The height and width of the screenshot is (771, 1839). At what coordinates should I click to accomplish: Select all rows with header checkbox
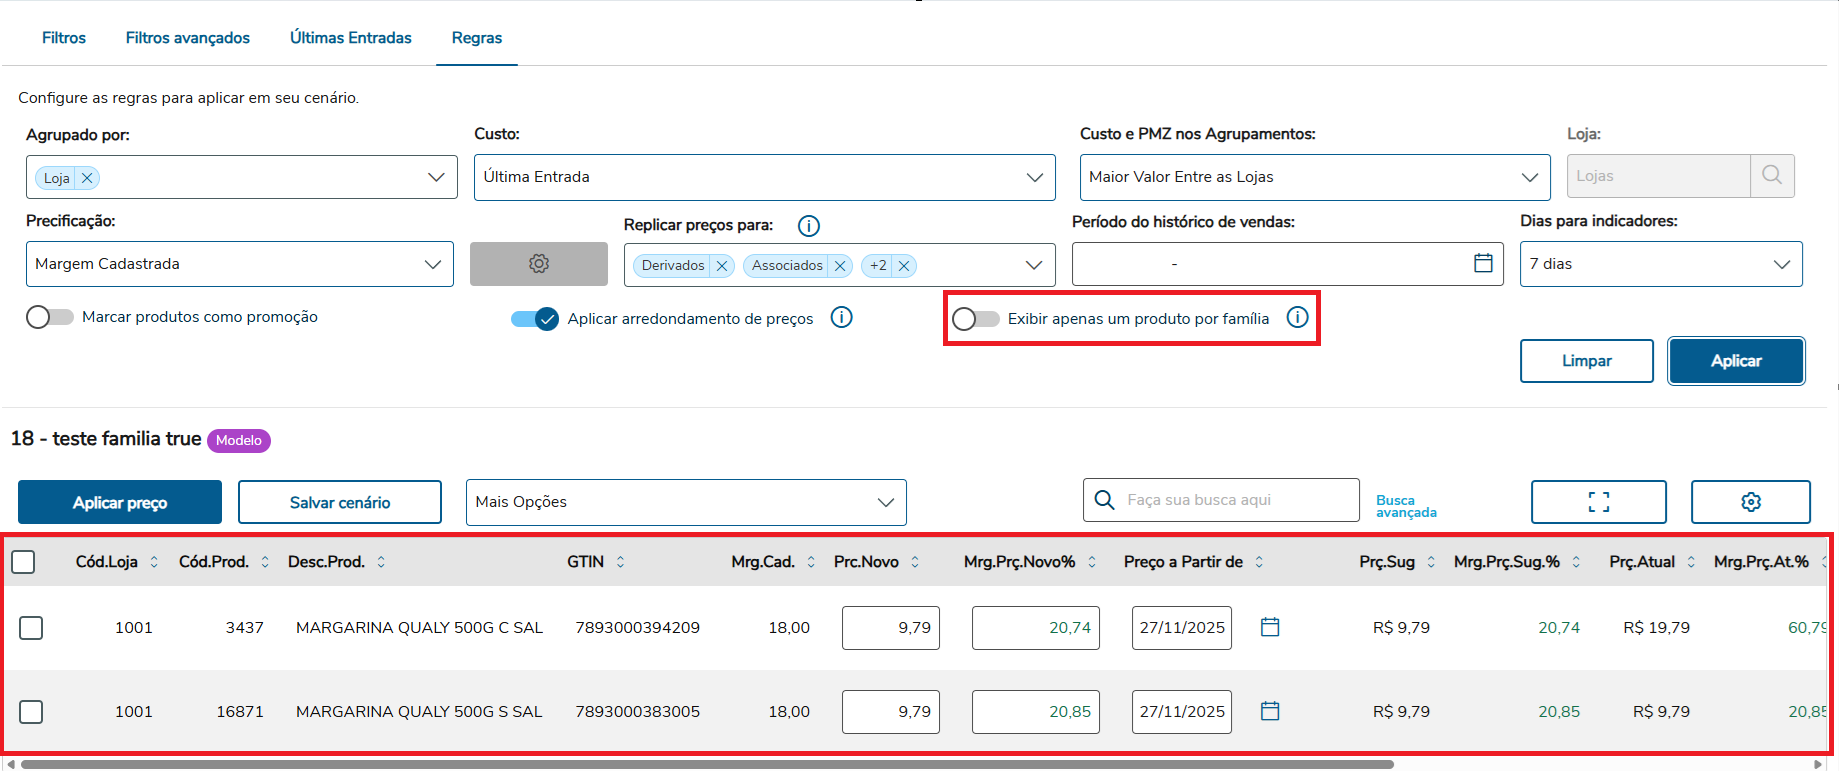point(23,562)
